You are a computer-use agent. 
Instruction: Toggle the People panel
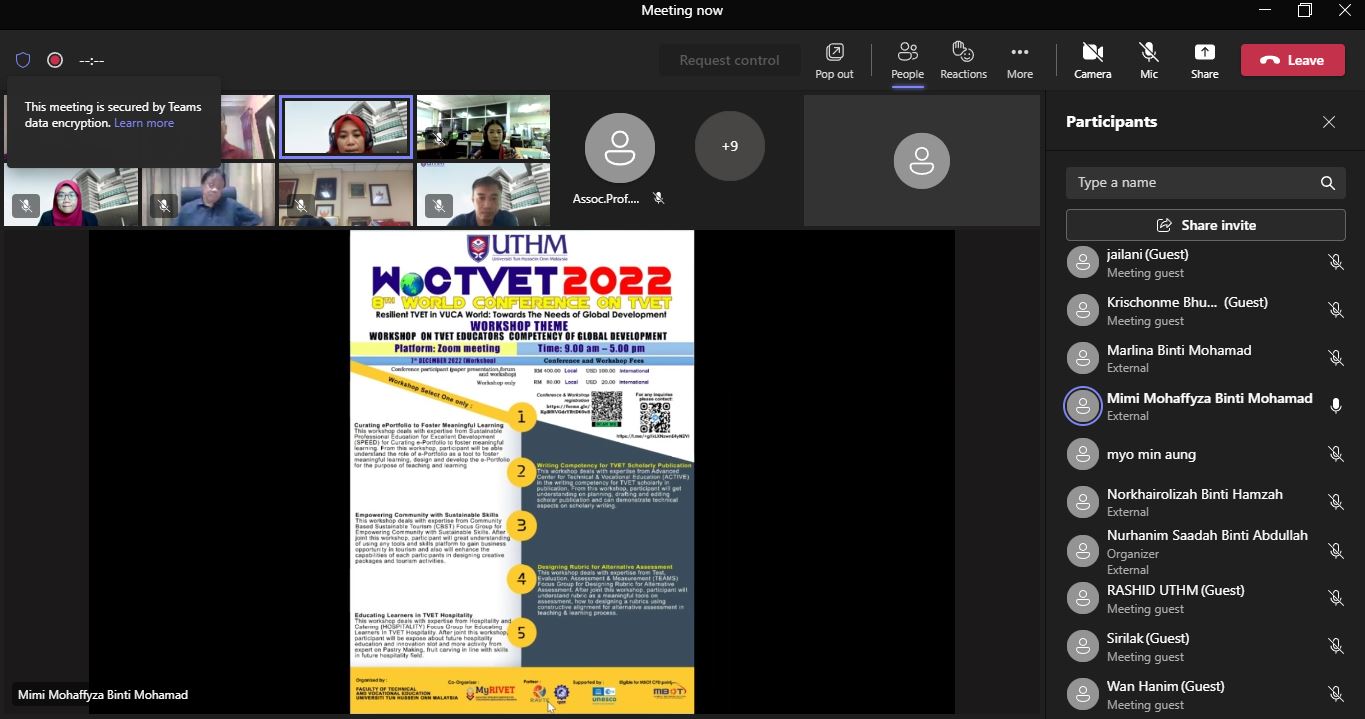907,60
